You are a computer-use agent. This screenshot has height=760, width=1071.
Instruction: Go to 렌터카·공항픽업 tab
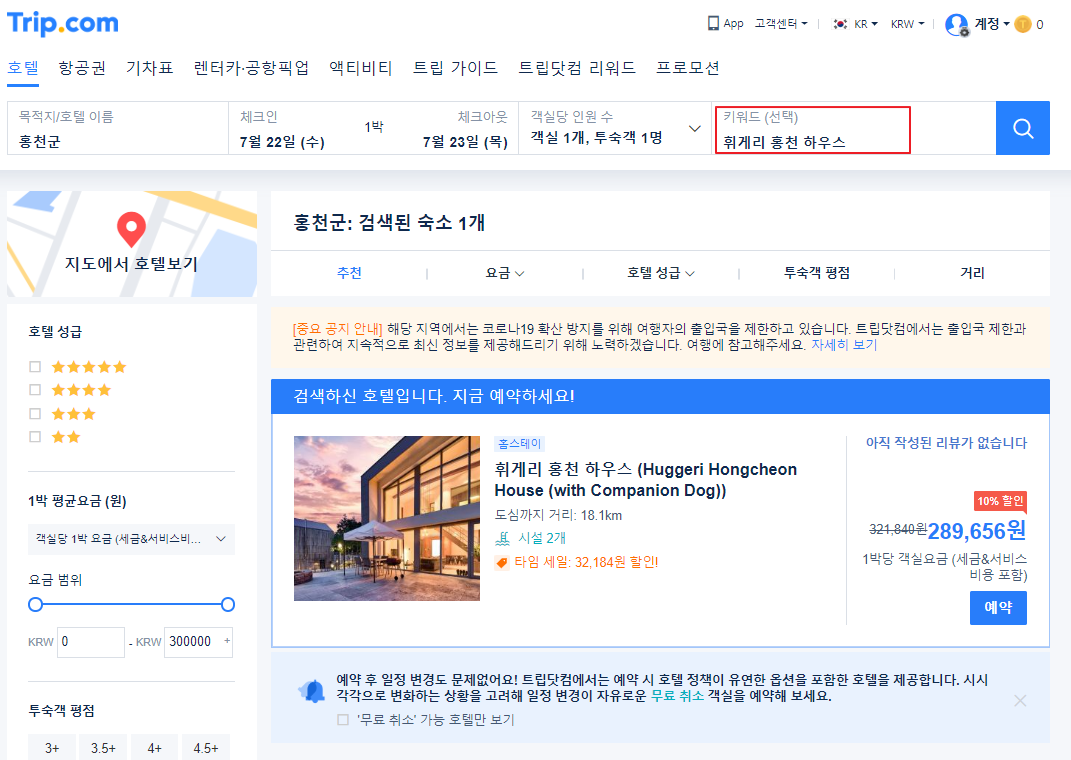tap(251, 68)
